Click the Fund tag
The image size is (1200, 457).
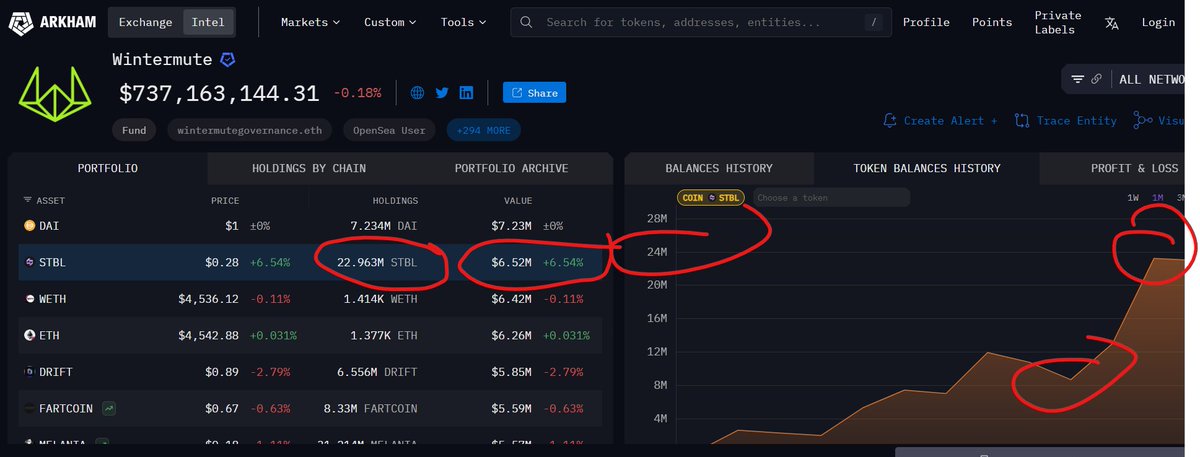[x=134, y=130]
